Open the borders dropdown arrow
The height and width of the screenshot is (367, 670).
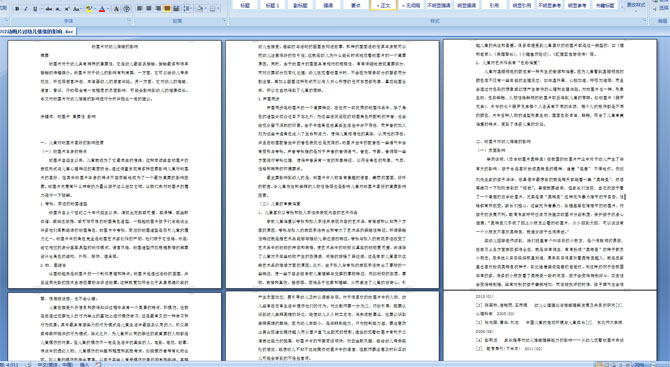[x=218, y=9]
